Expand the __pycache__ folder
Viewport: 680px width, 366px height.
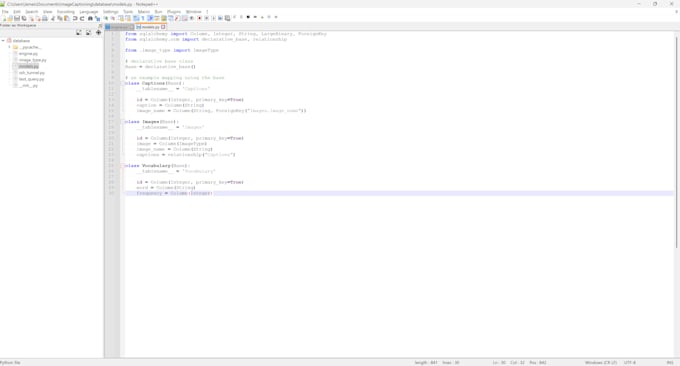[x=10, y=47]
